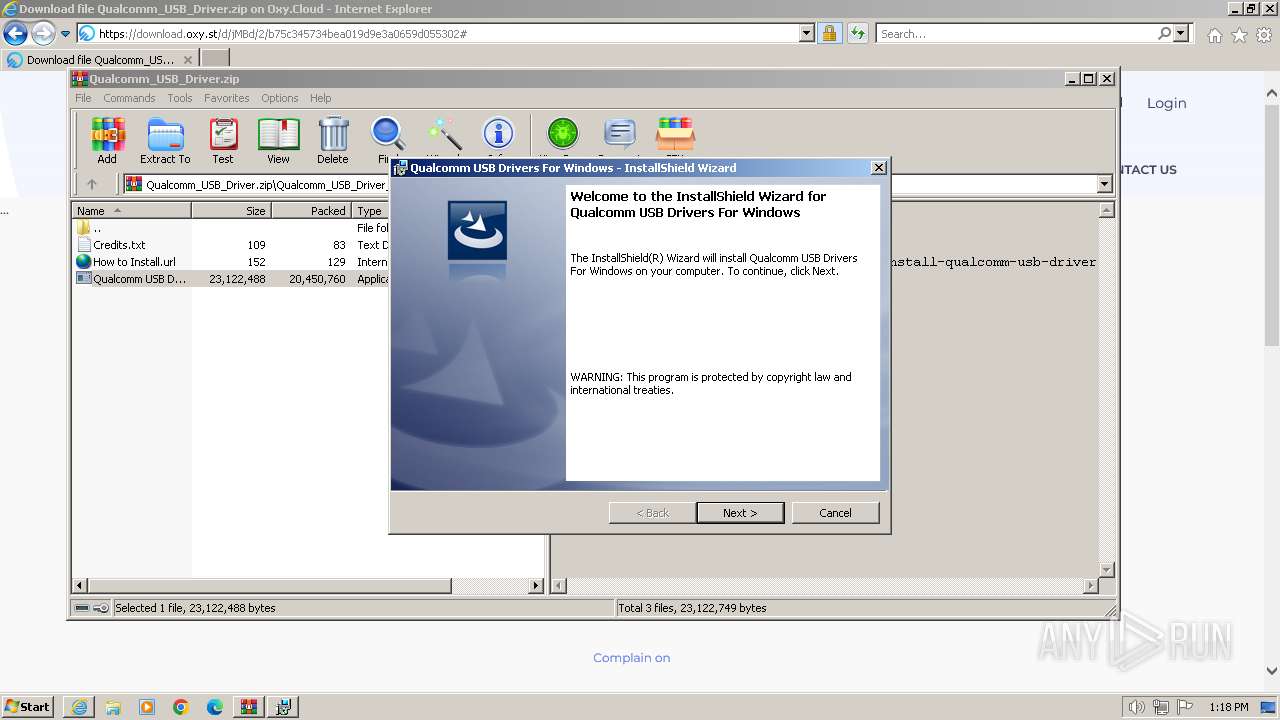The width and height of the screenshot is (1280, 720).
Task: Sort by the Size column header
Action: pos(231,211)
